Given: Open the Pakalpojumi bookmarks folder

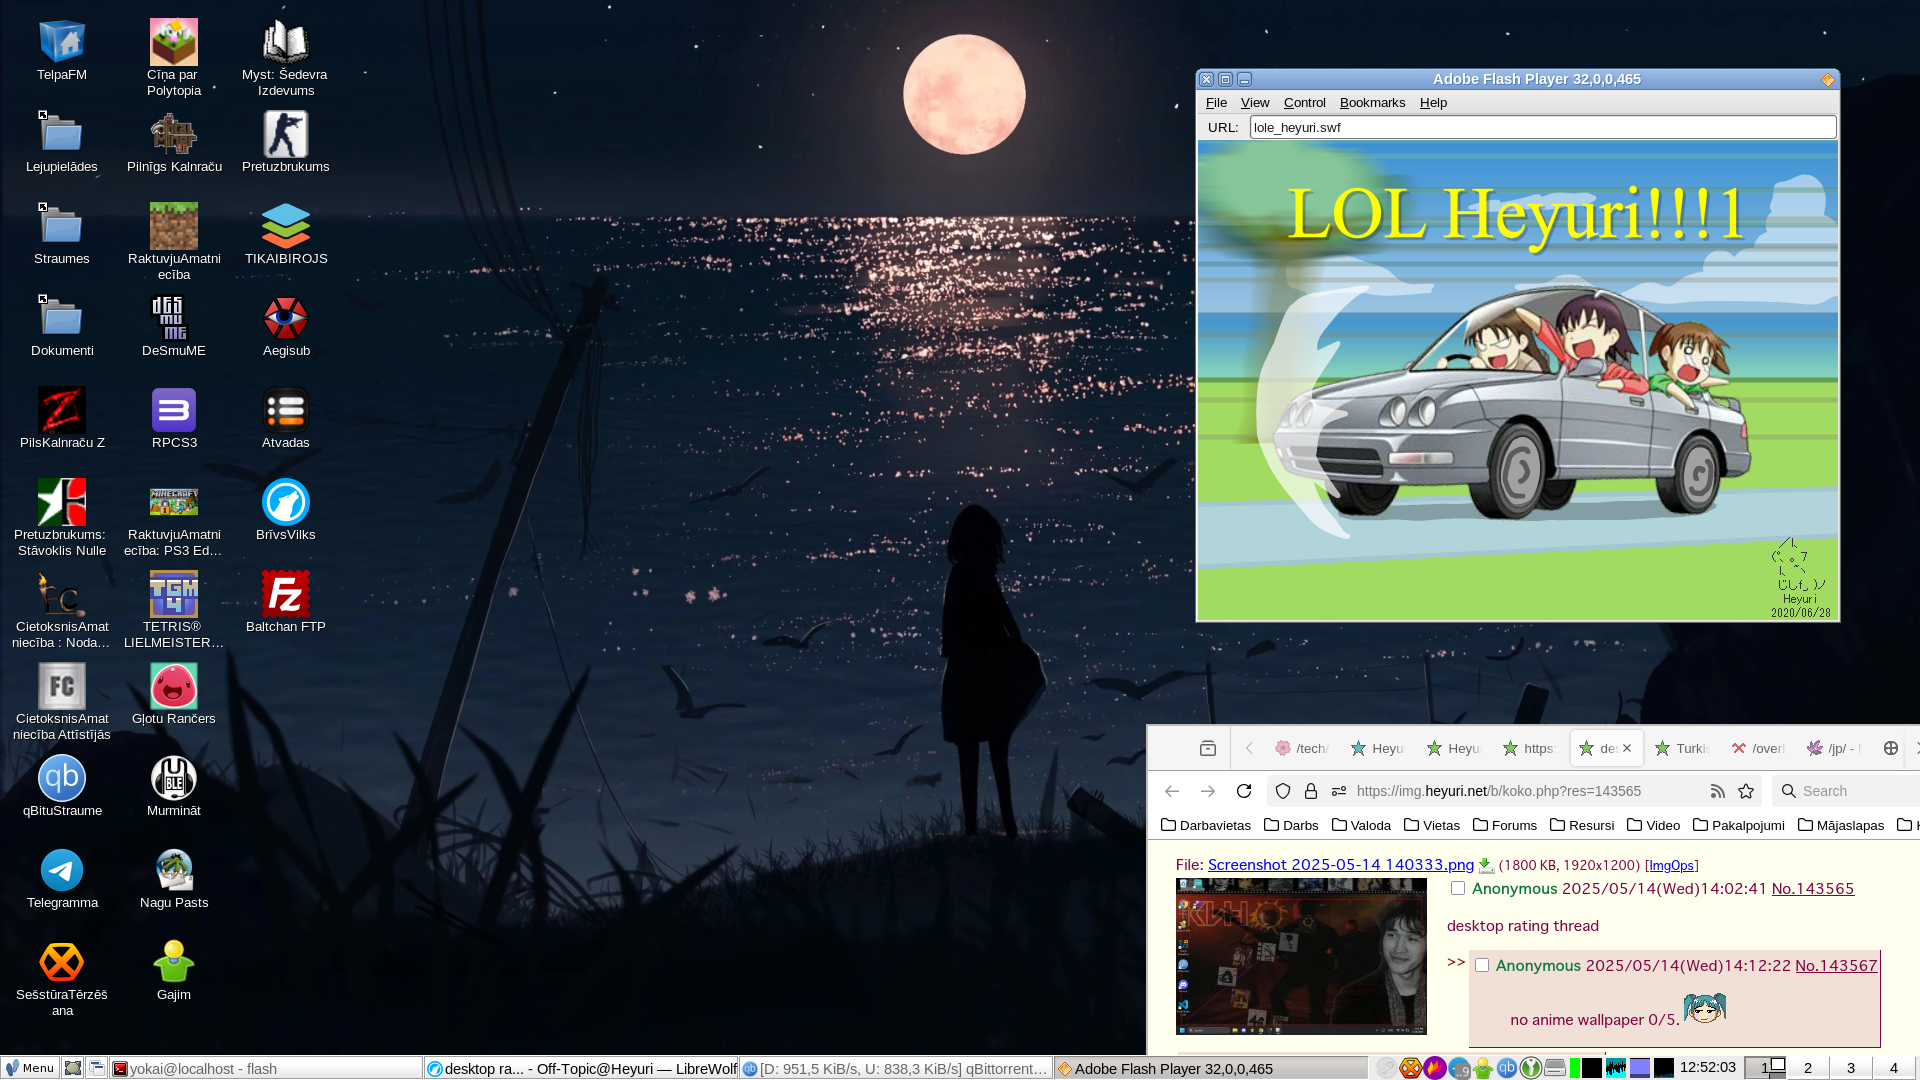Looking at the screenshot, I should pyautogui.click(x=1739, y=825).
